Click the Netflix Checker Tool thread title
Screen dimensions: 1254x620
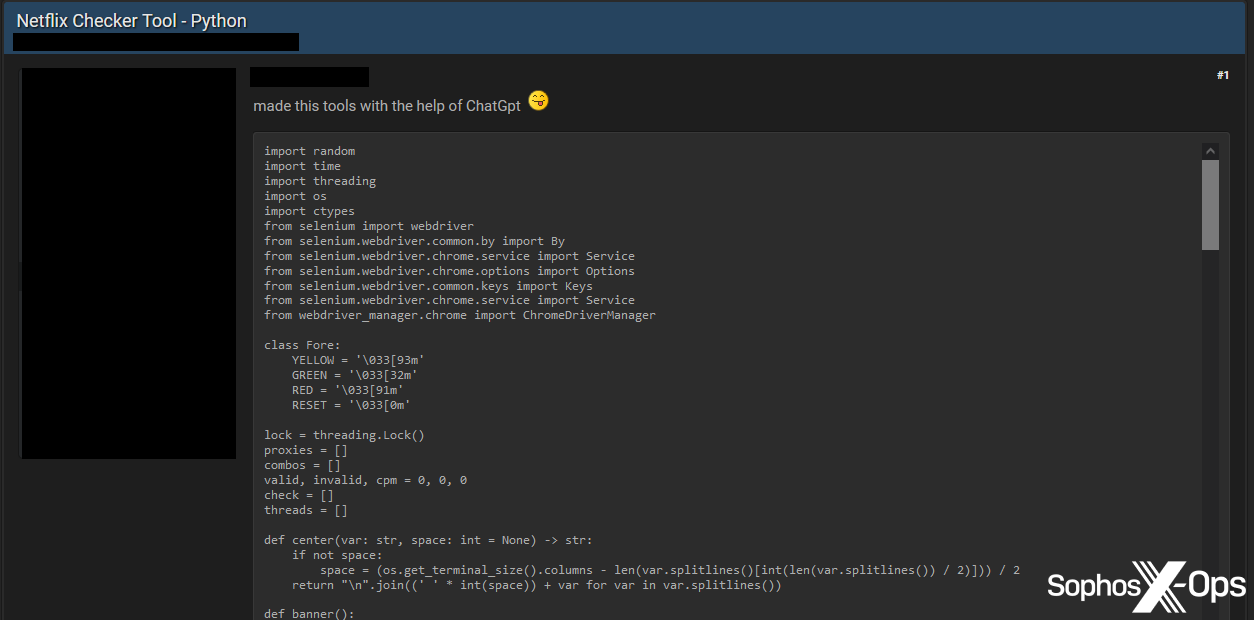coord(131,20)
